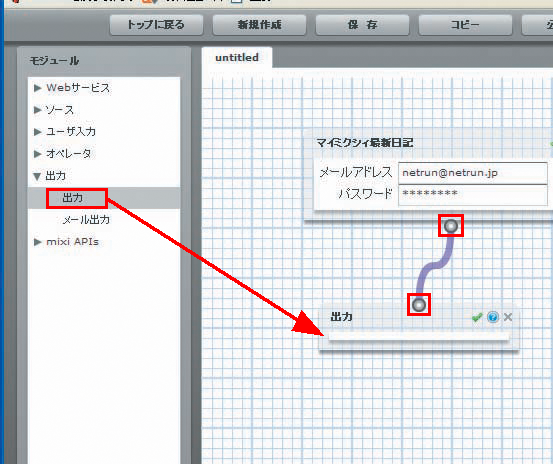Click the green checkmark on 出力 module
The height and width of the screenshot is (464, 553).
click(477, 317)
